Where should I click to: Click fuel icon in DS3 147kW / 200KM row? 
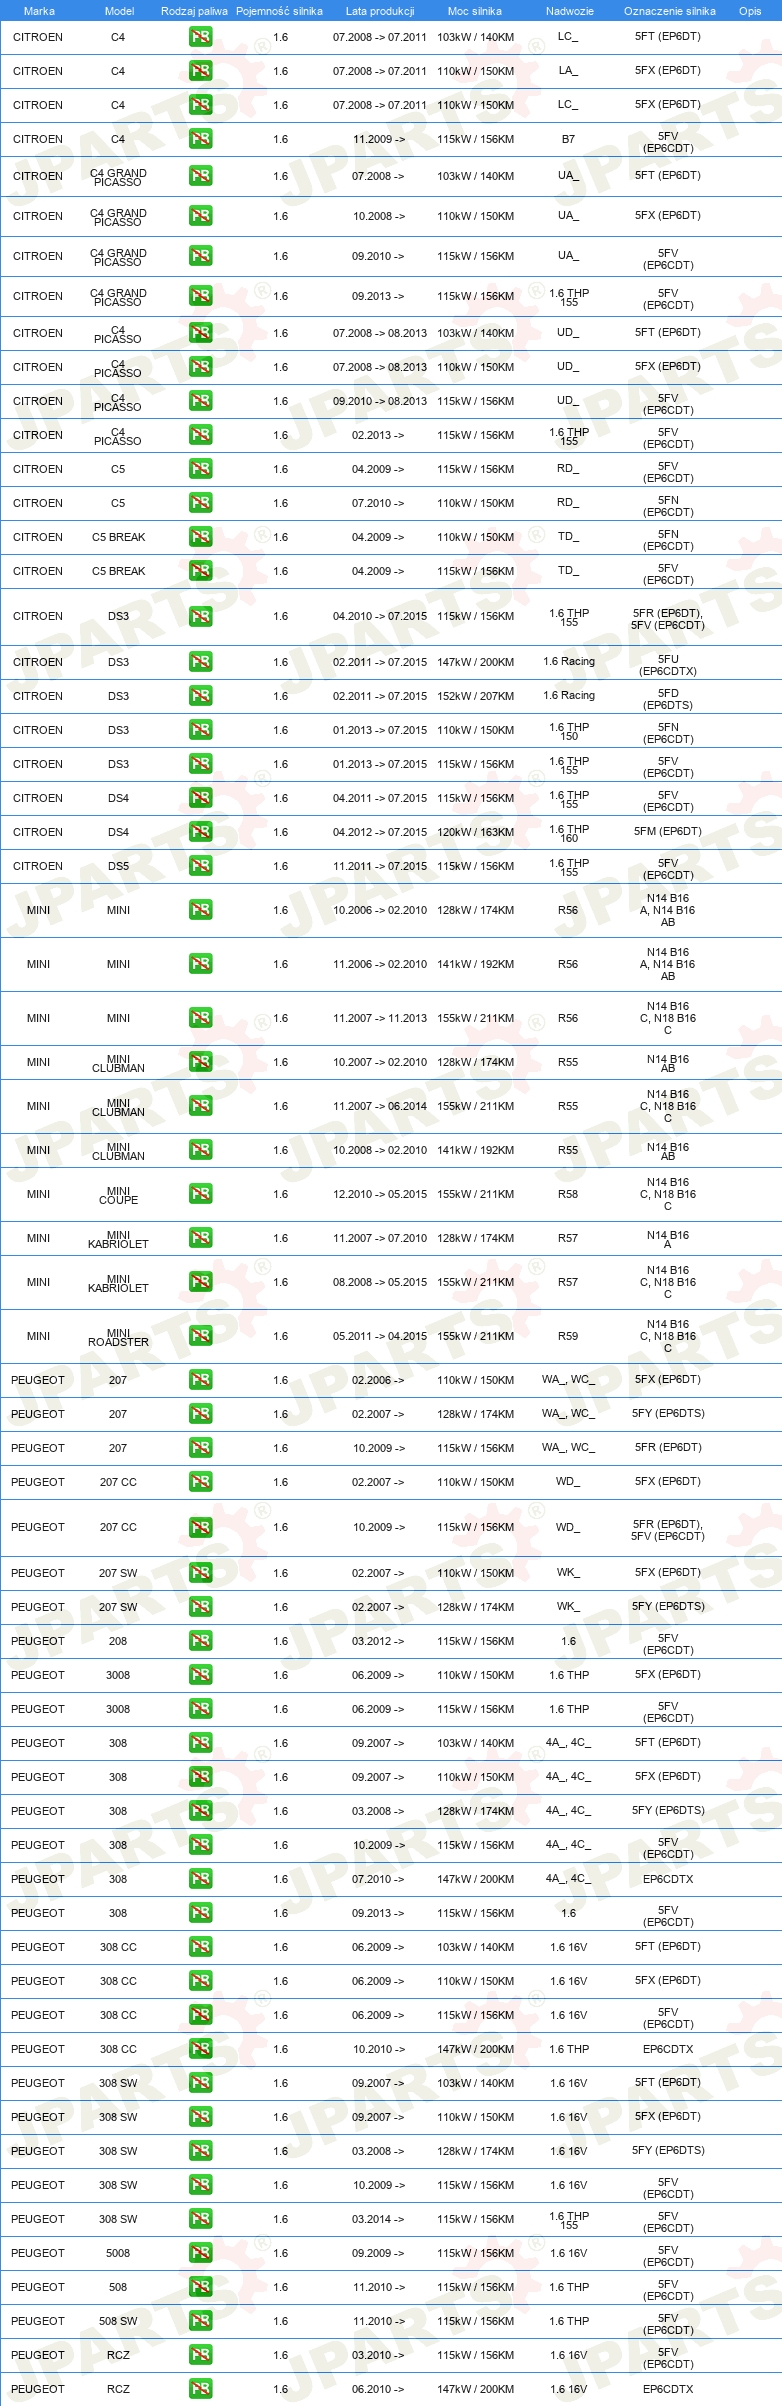pyautogui.click(x=200, y=662)
